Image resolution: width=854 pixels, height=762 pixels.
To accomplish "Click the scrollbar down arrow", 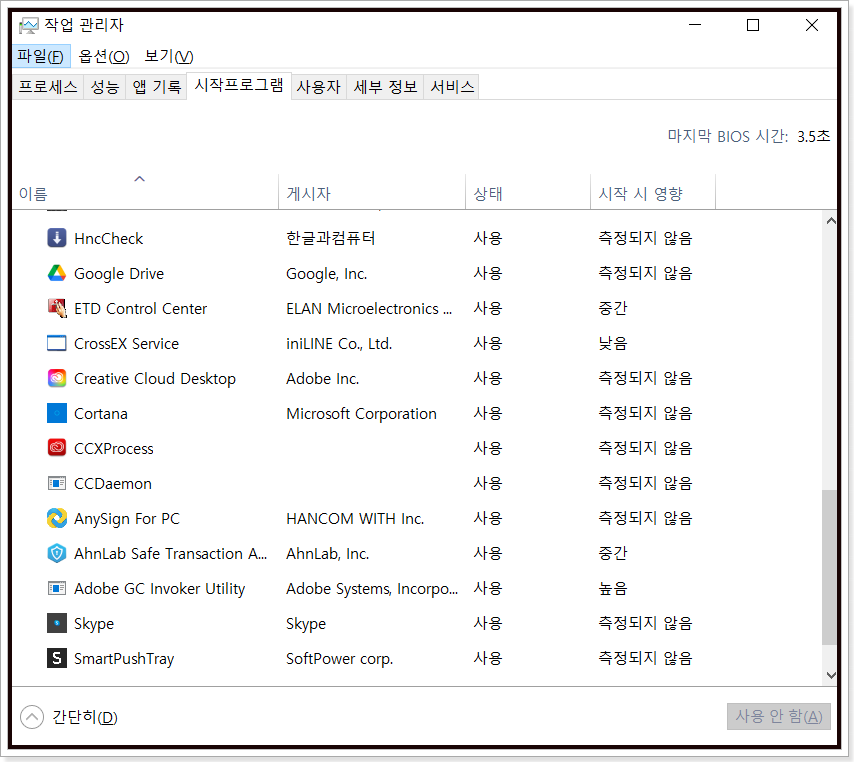I will 831,675.
